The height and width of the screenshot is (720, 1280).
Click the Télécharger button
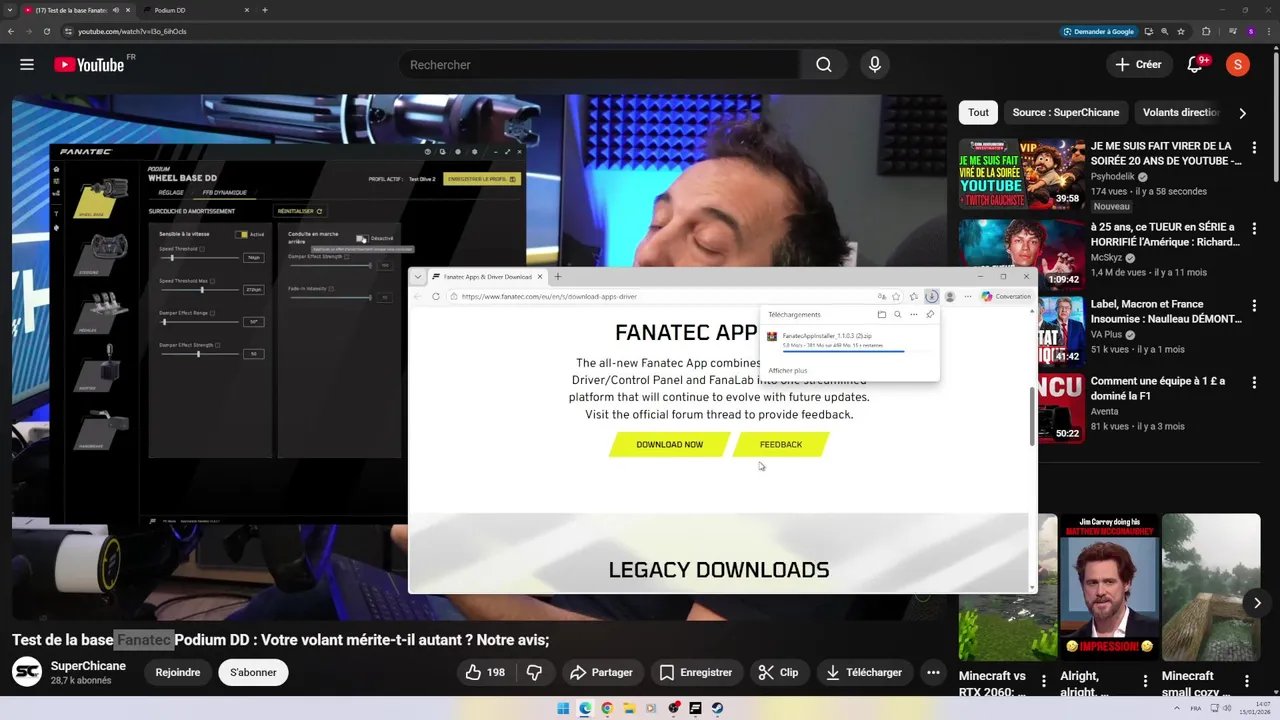(864, 672)
